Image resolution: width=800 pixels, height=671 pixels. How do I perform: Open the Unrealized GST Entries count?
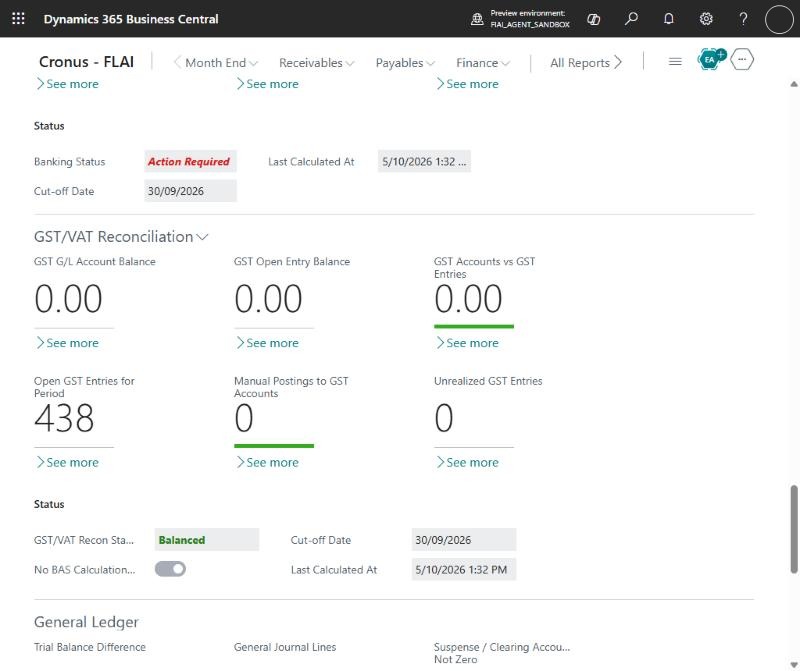tap(444, 418)
